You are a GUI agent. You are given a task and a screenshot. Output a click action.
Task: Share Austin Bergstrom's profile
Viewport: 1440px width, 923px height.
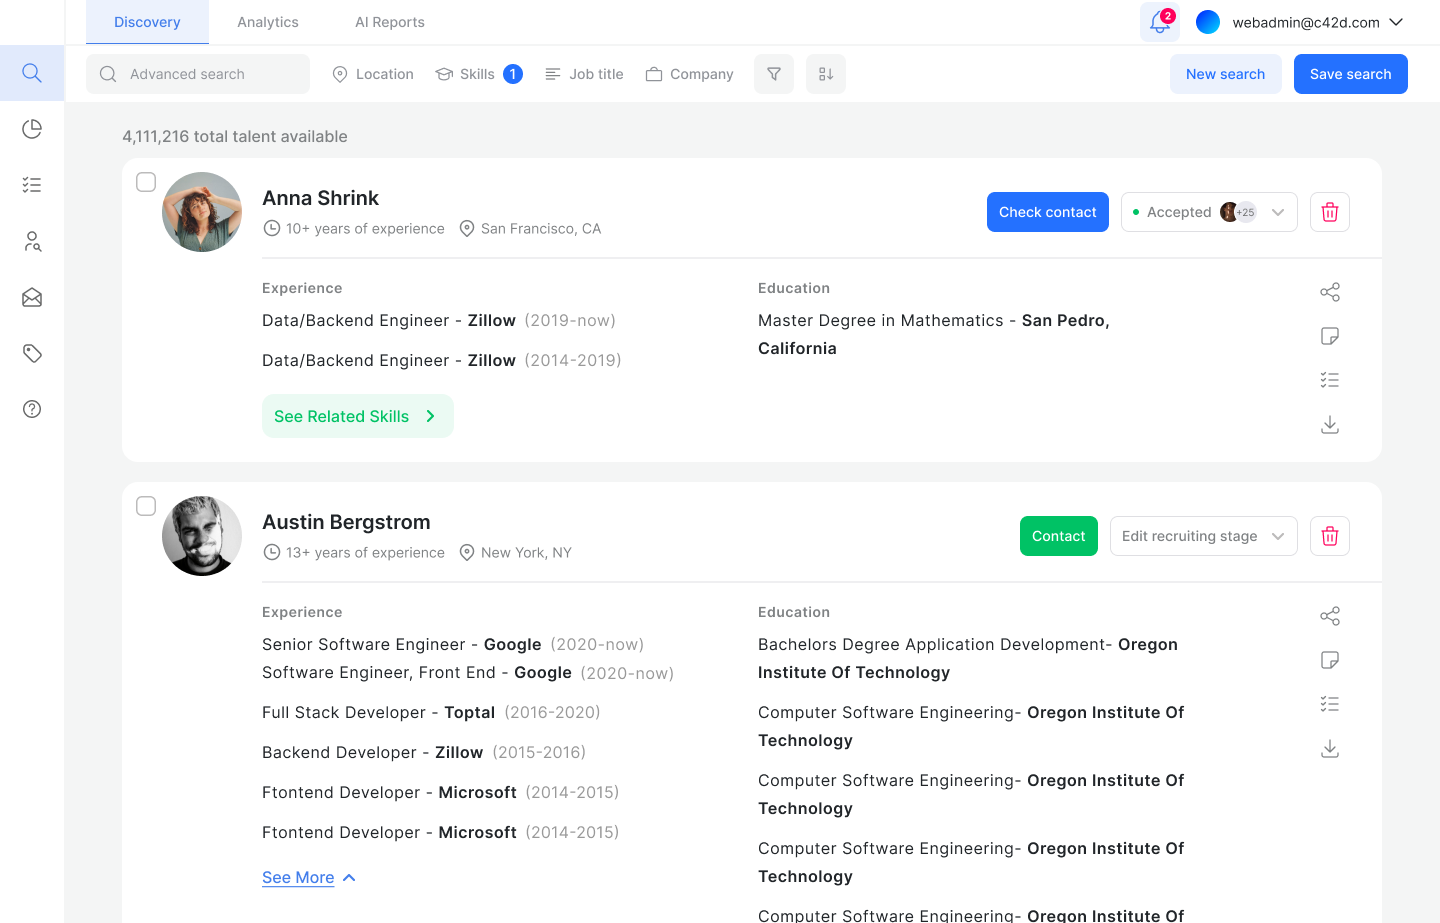[1330, 616]
